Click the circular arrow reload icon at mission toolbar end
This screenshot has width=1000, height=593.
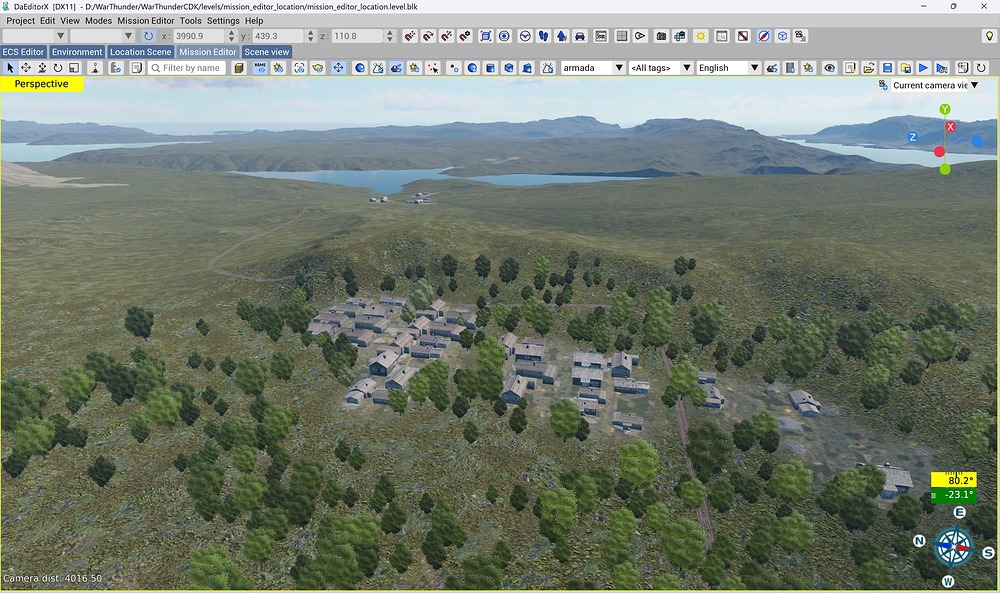pyautogui.click(x=981, y=68)
